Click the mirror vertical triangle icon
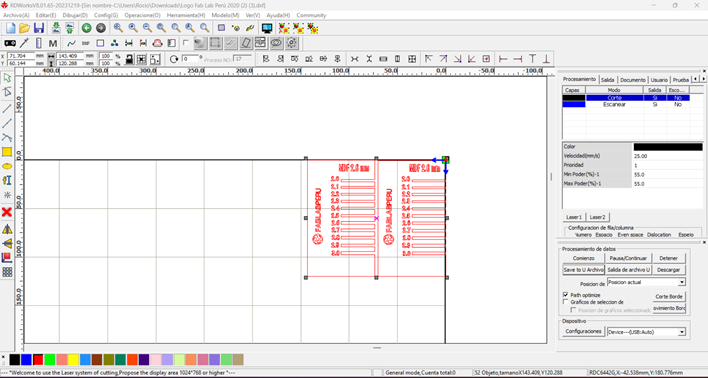This screenshot has height=378, width=708. tap(7, 243)
